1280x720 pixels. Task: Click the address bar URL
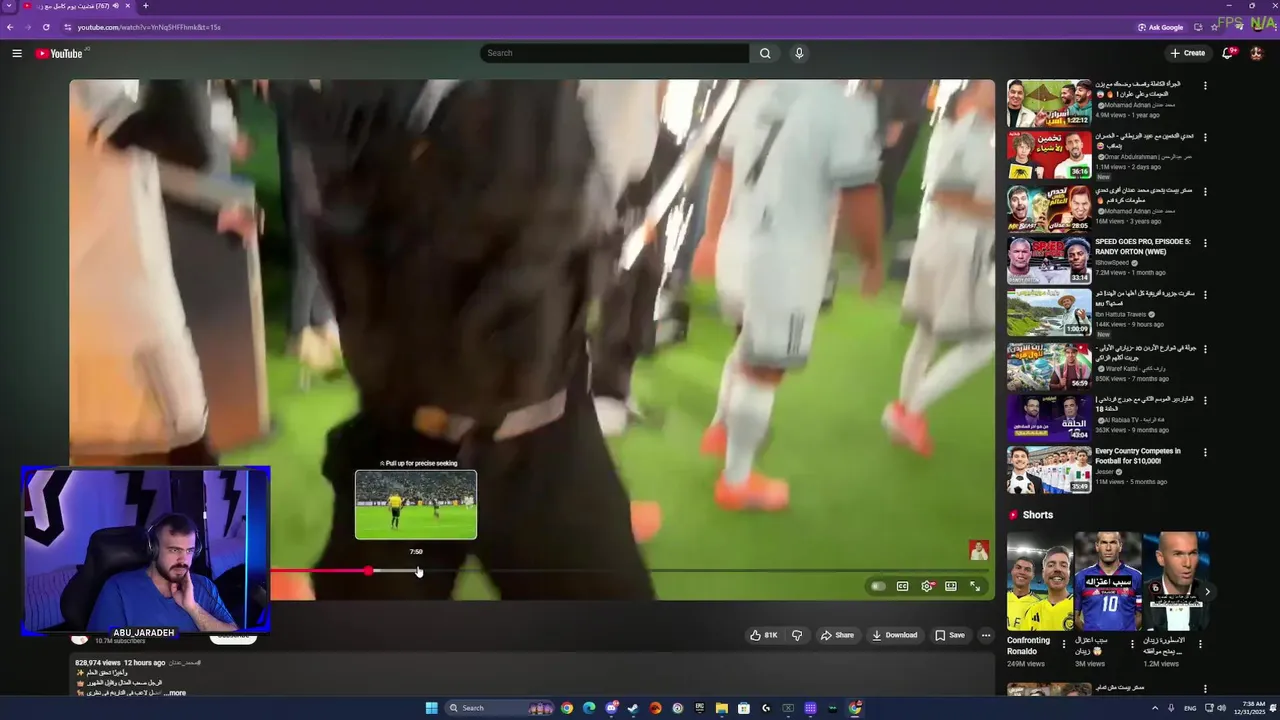click(x=150, y=27)
